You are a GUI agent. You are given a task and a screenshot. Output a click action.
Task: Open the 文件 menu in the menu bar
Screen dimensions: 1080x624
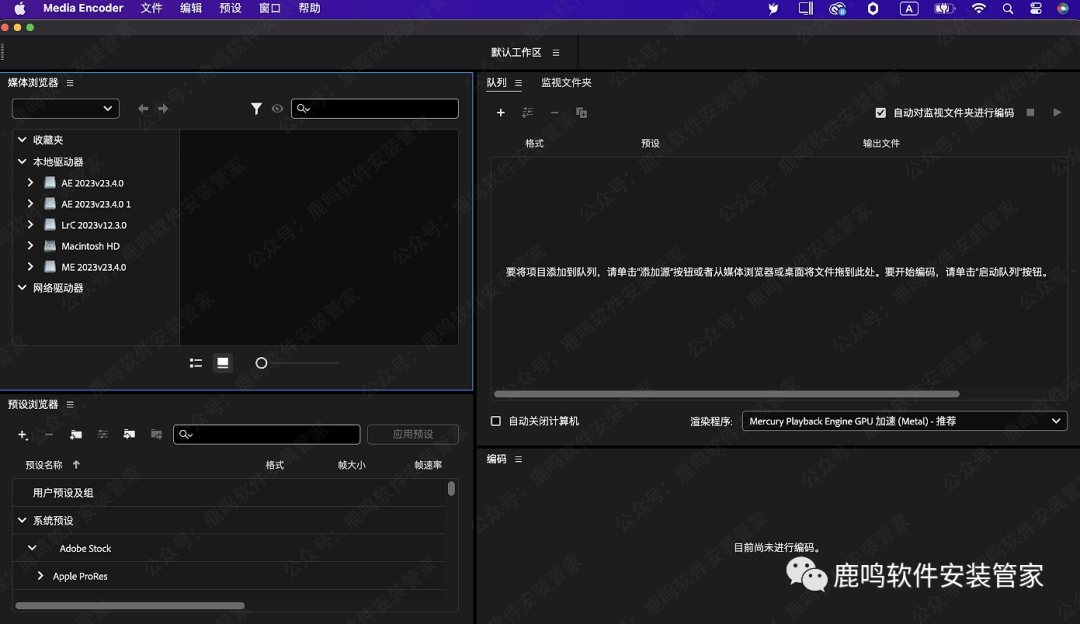tap(151, 8)
